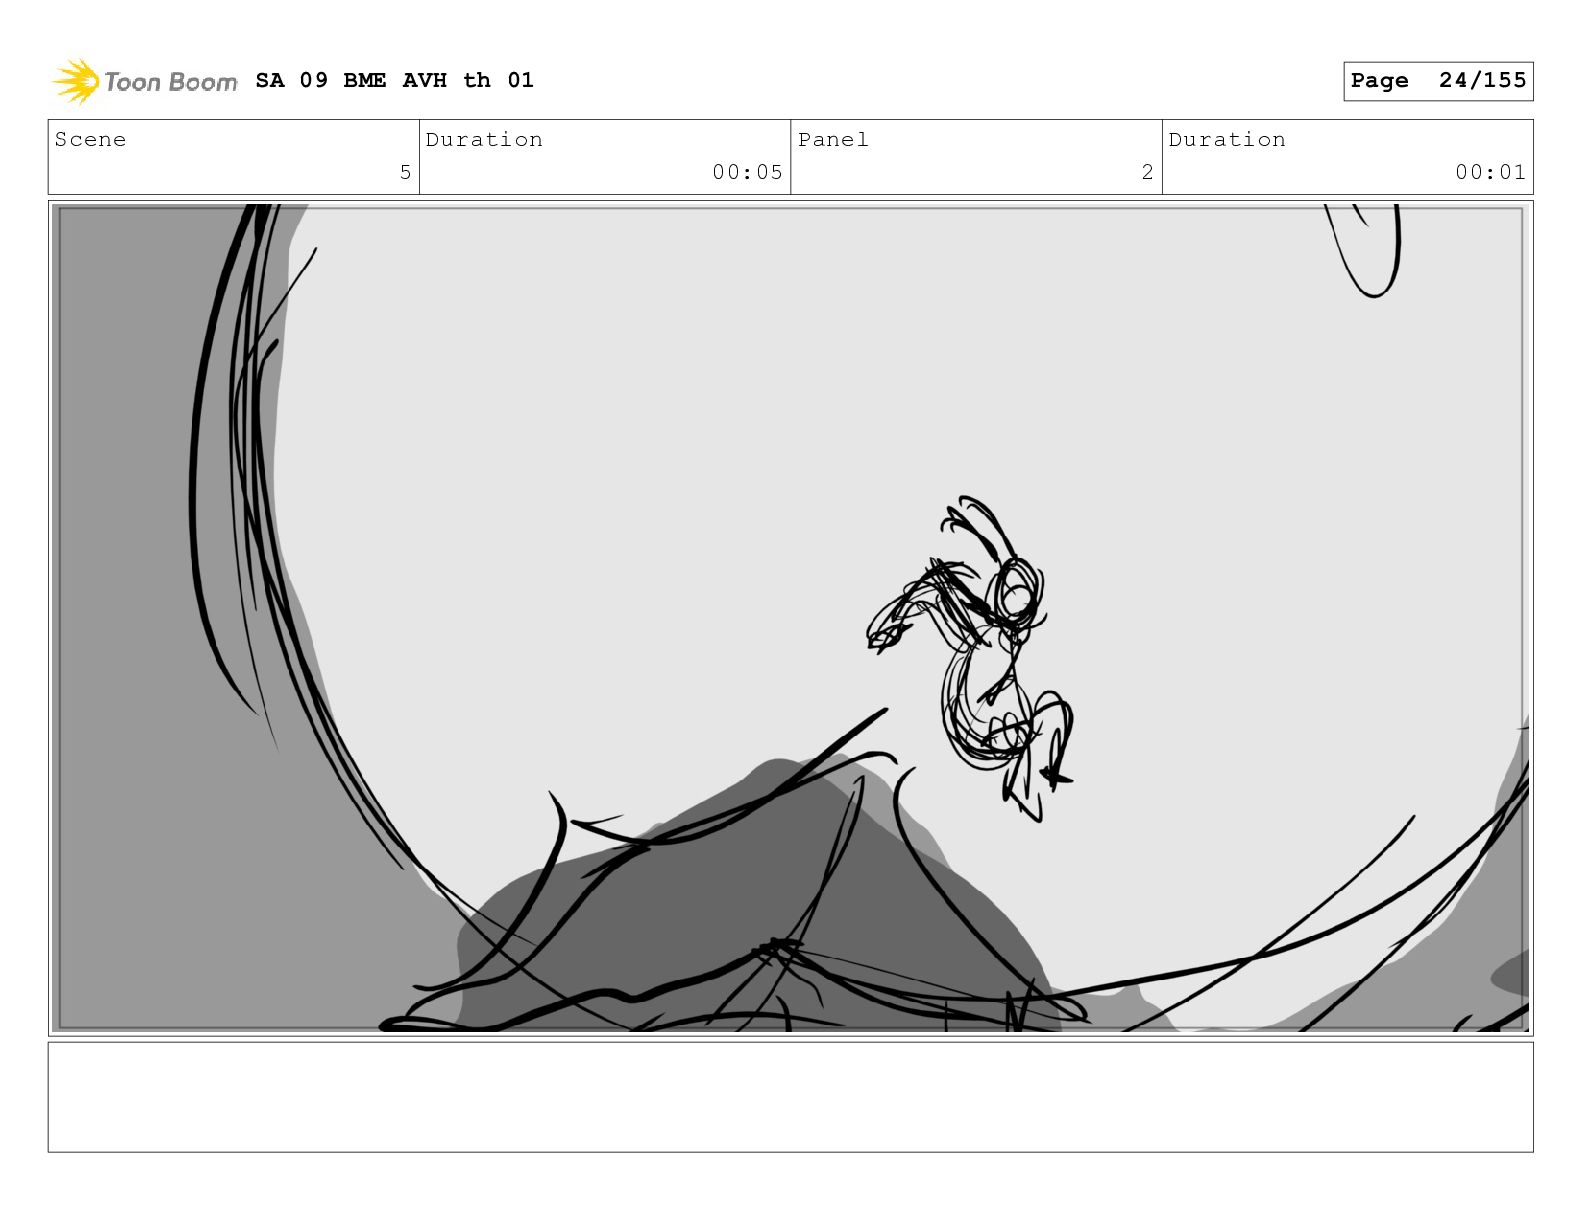Click the Toon Boom logo
The image size is (1584, 1224).
coord(145,81)
